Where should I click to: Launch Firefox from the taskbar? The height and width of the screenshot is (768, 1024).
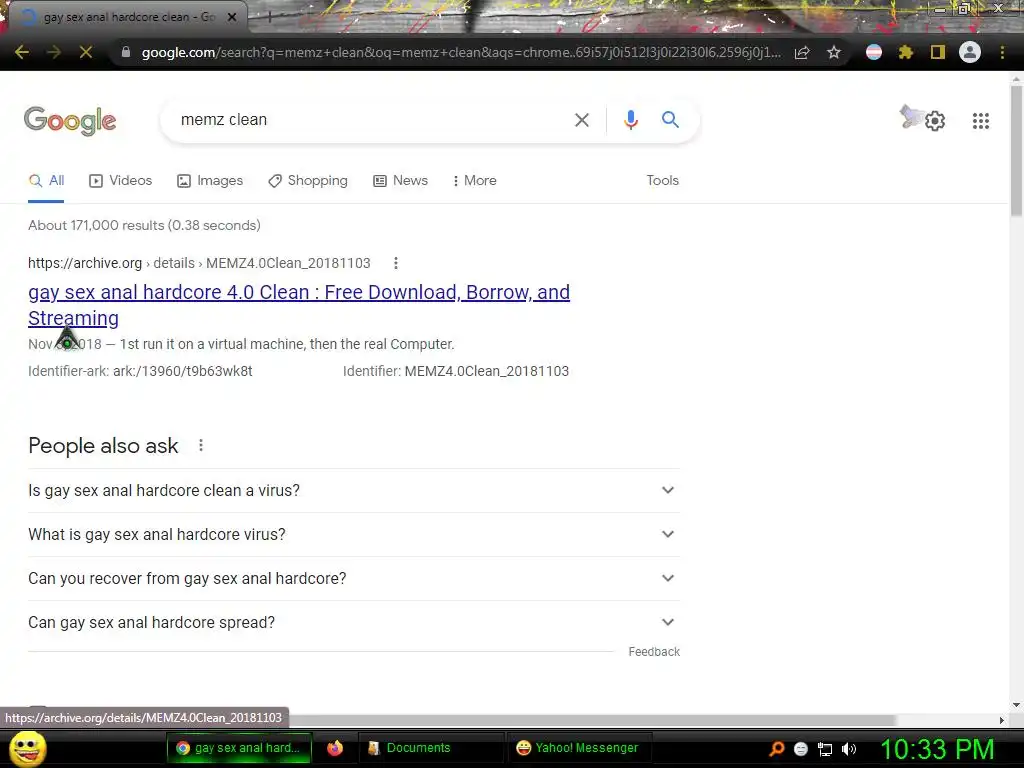(335, 748)
